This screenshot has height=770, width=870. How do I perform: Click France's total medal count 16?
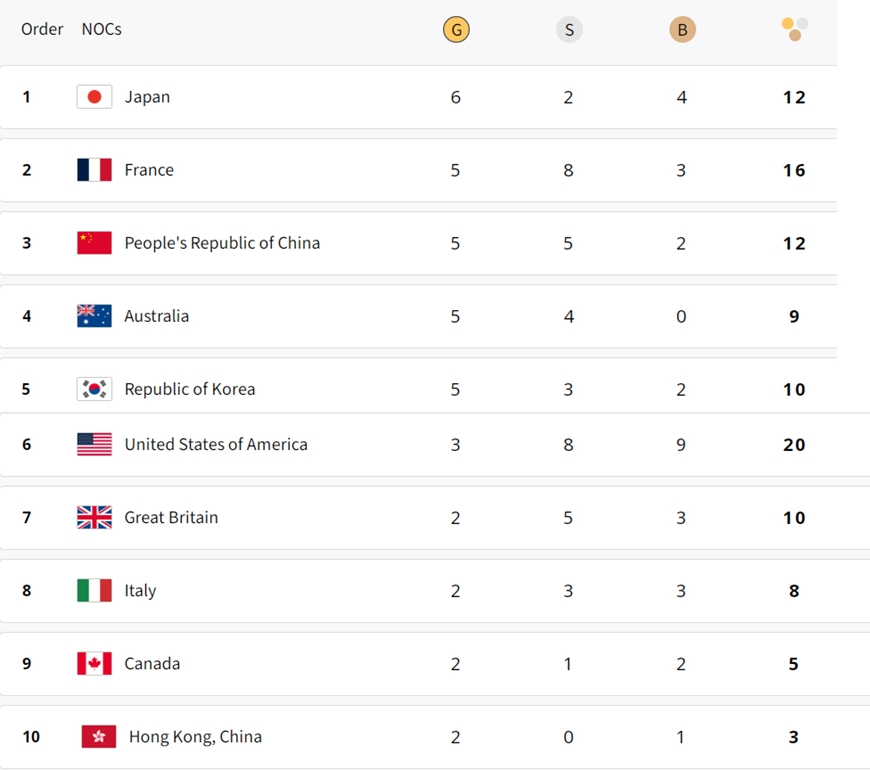point(794,170)
